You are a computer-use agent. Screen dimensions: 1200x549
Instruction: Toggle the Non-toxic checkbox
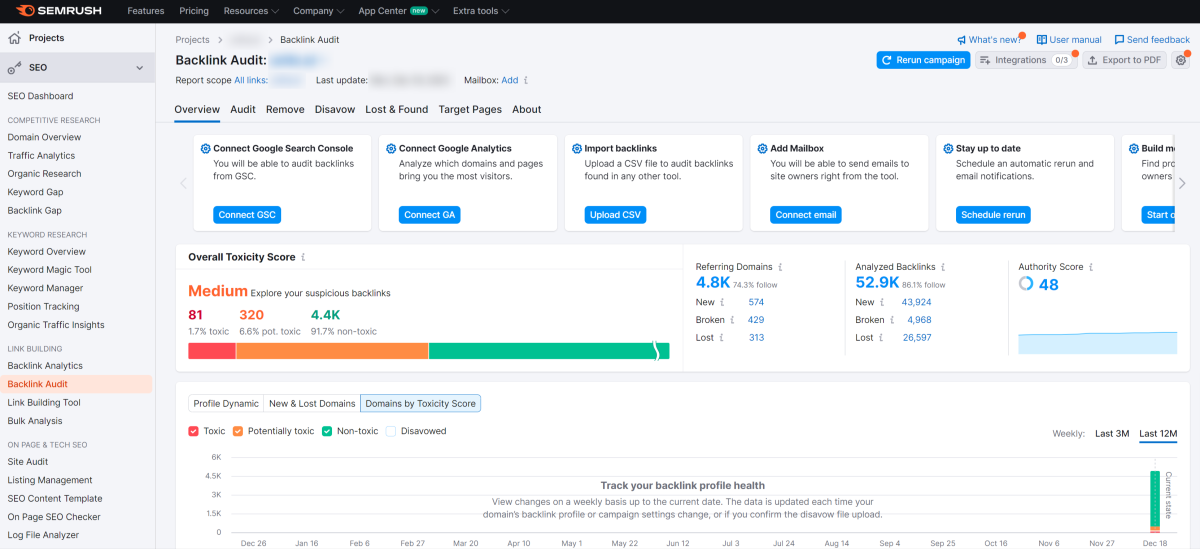327,431
